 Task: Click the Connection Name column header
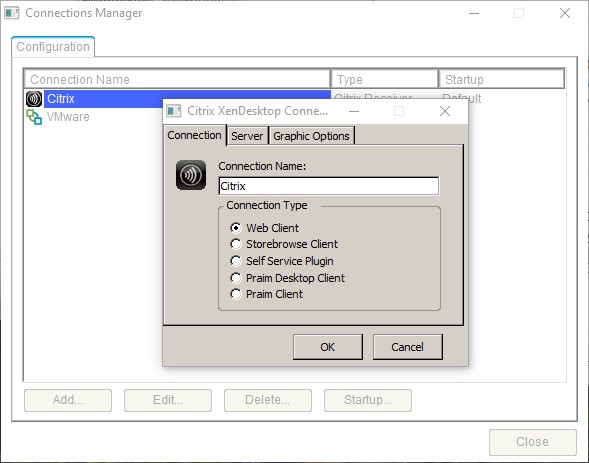coord(177,79)
